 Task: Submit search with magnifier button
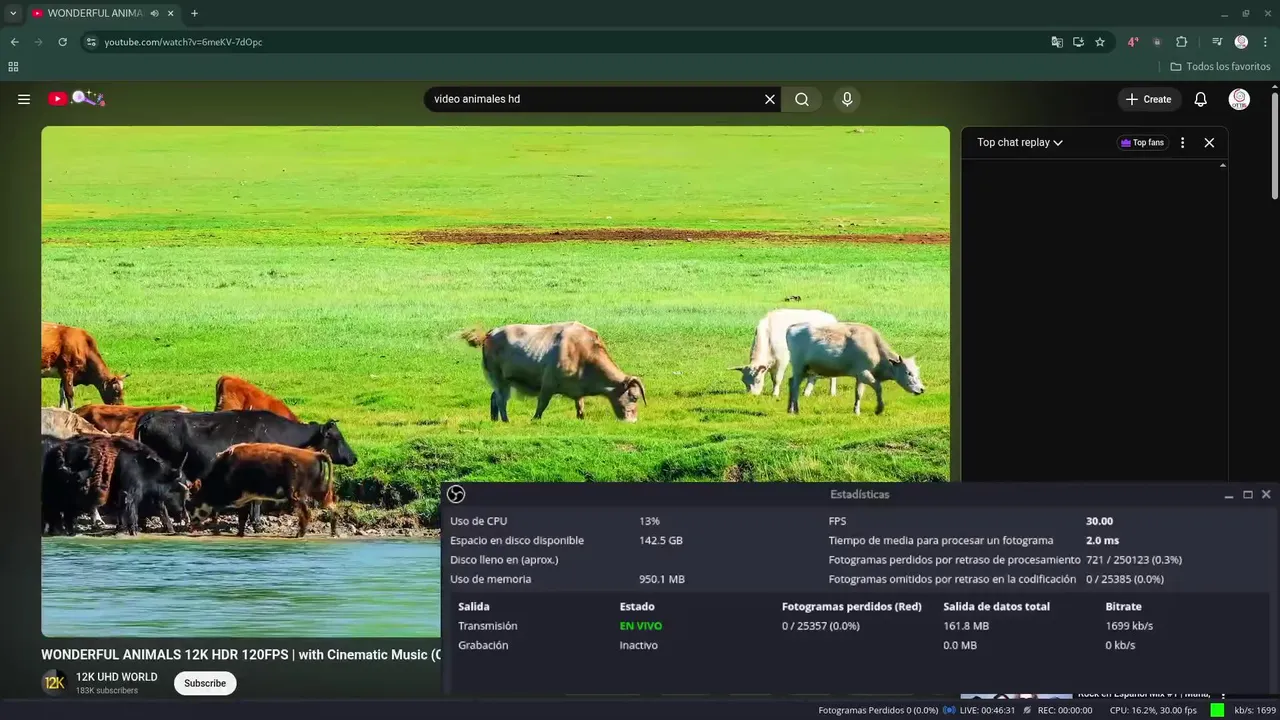pos(802,99)
